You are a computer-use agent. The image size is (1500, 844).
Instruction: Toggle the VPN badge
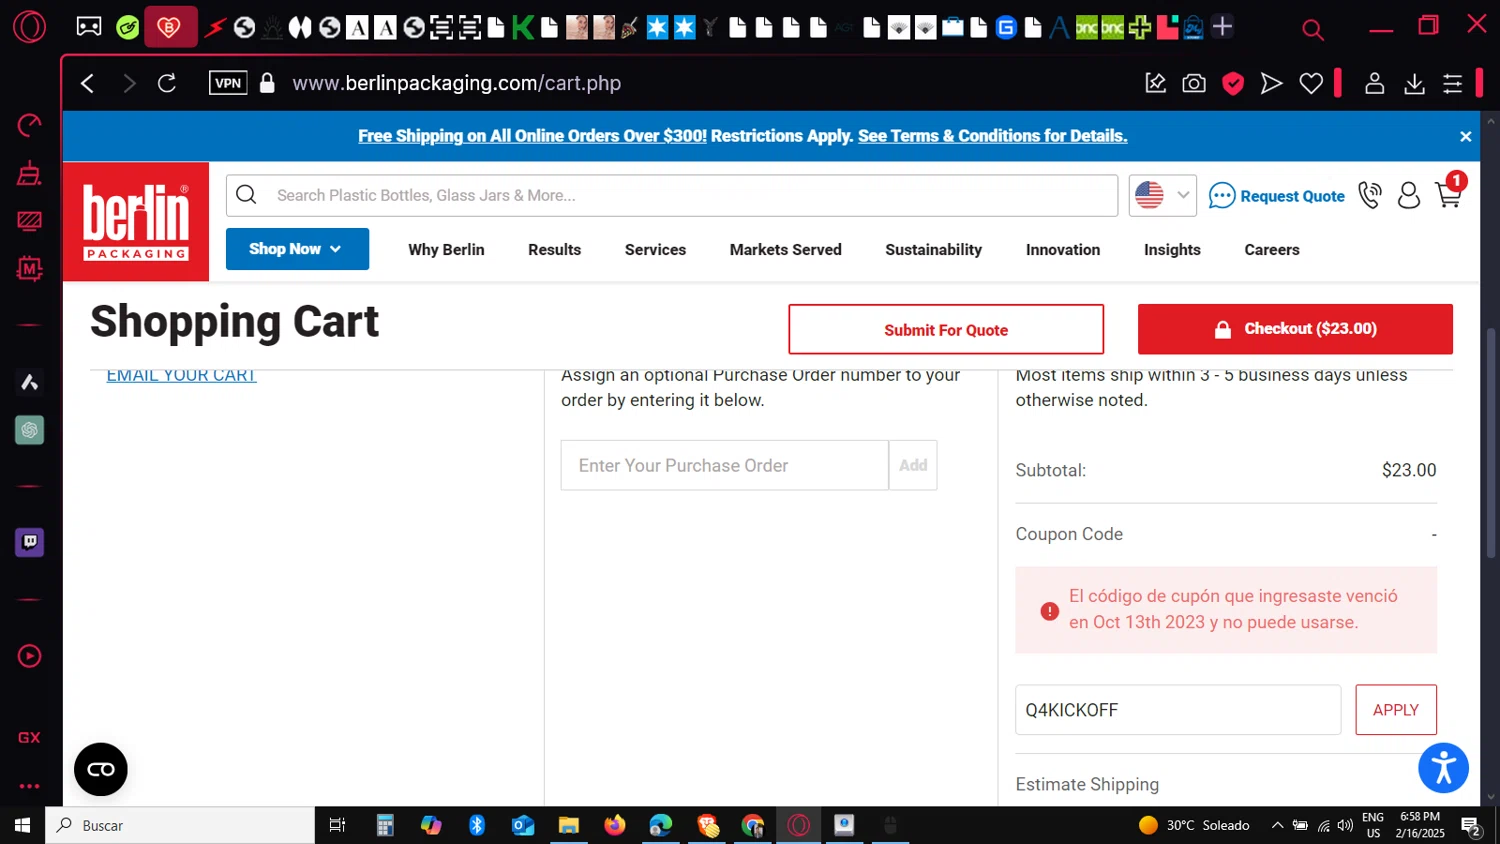coord(228,83)
